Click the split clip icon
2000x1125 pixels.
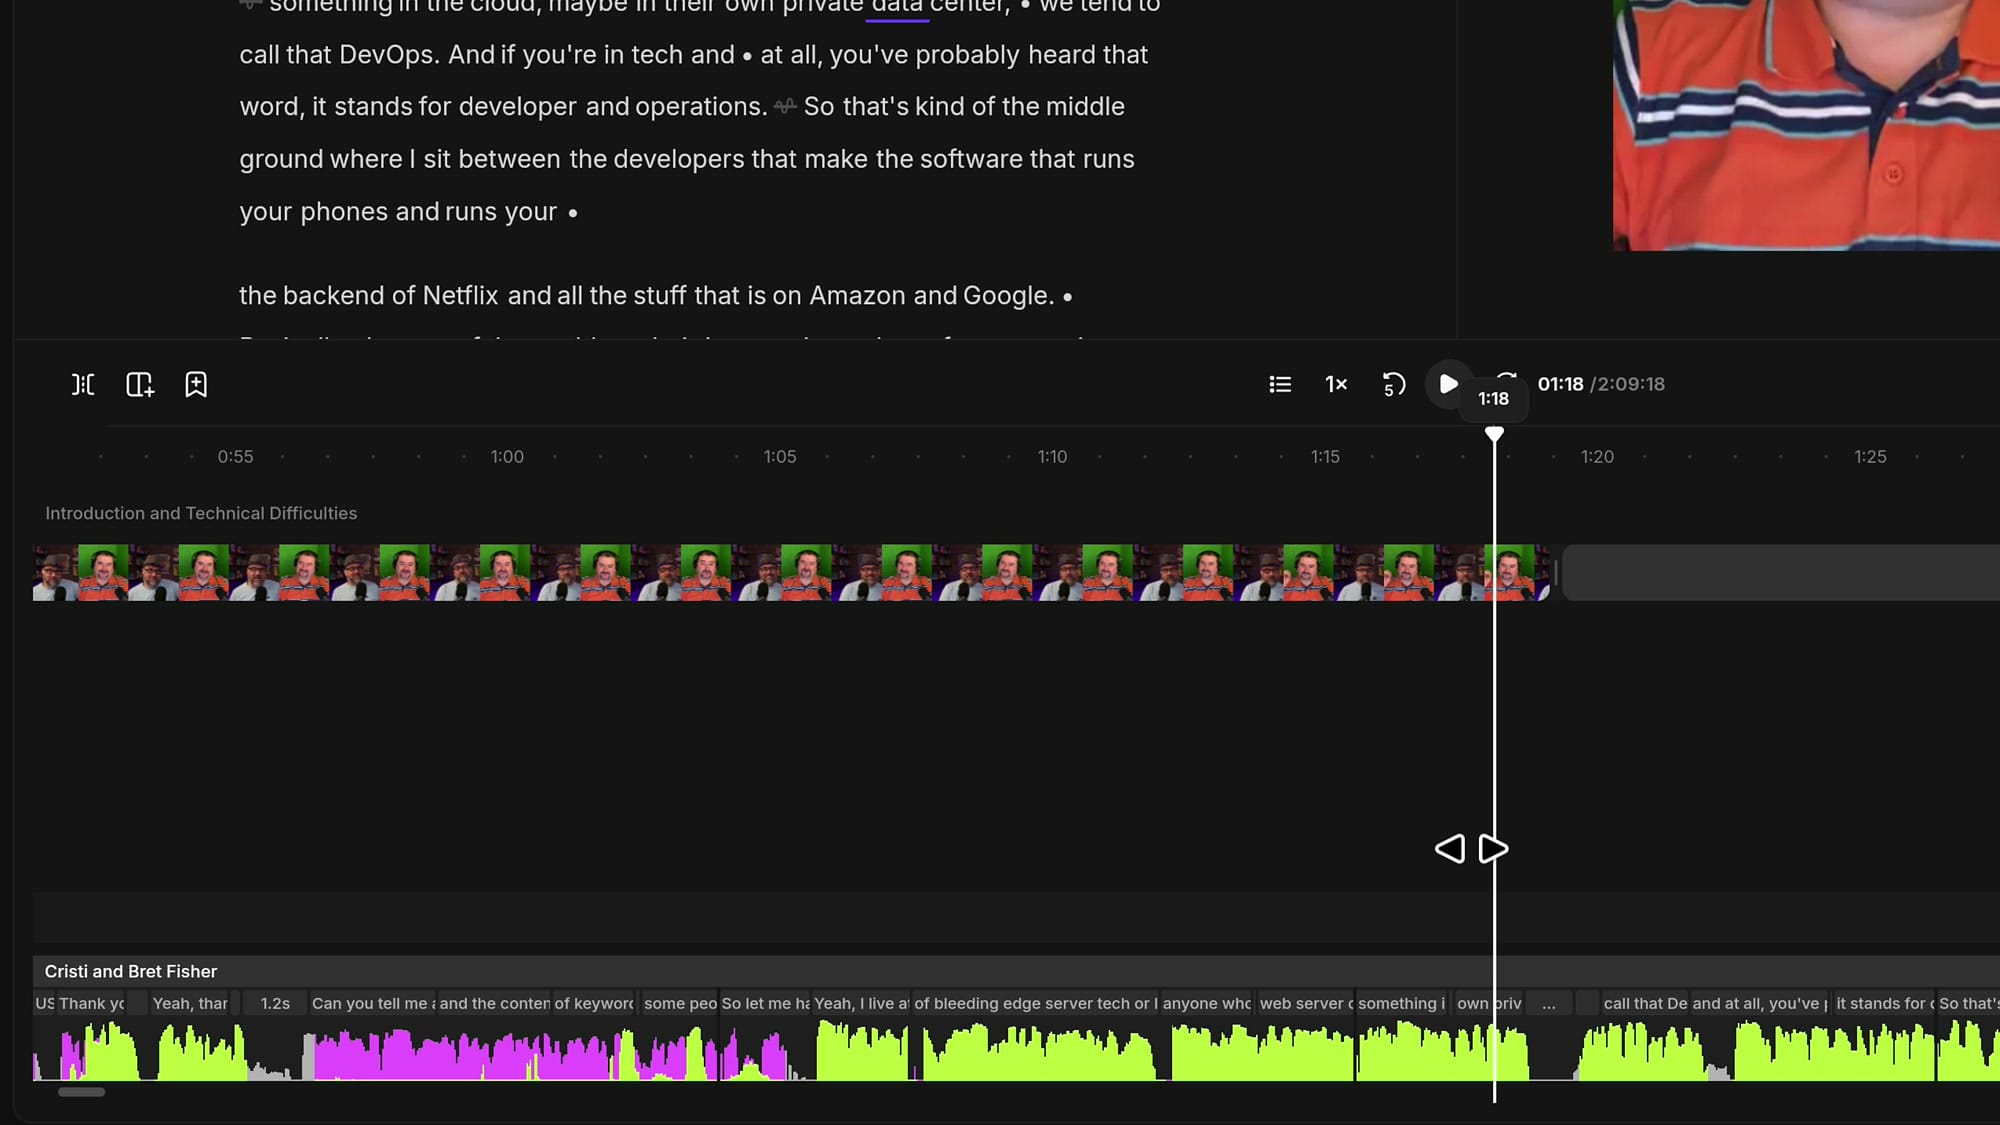point(83,384)
